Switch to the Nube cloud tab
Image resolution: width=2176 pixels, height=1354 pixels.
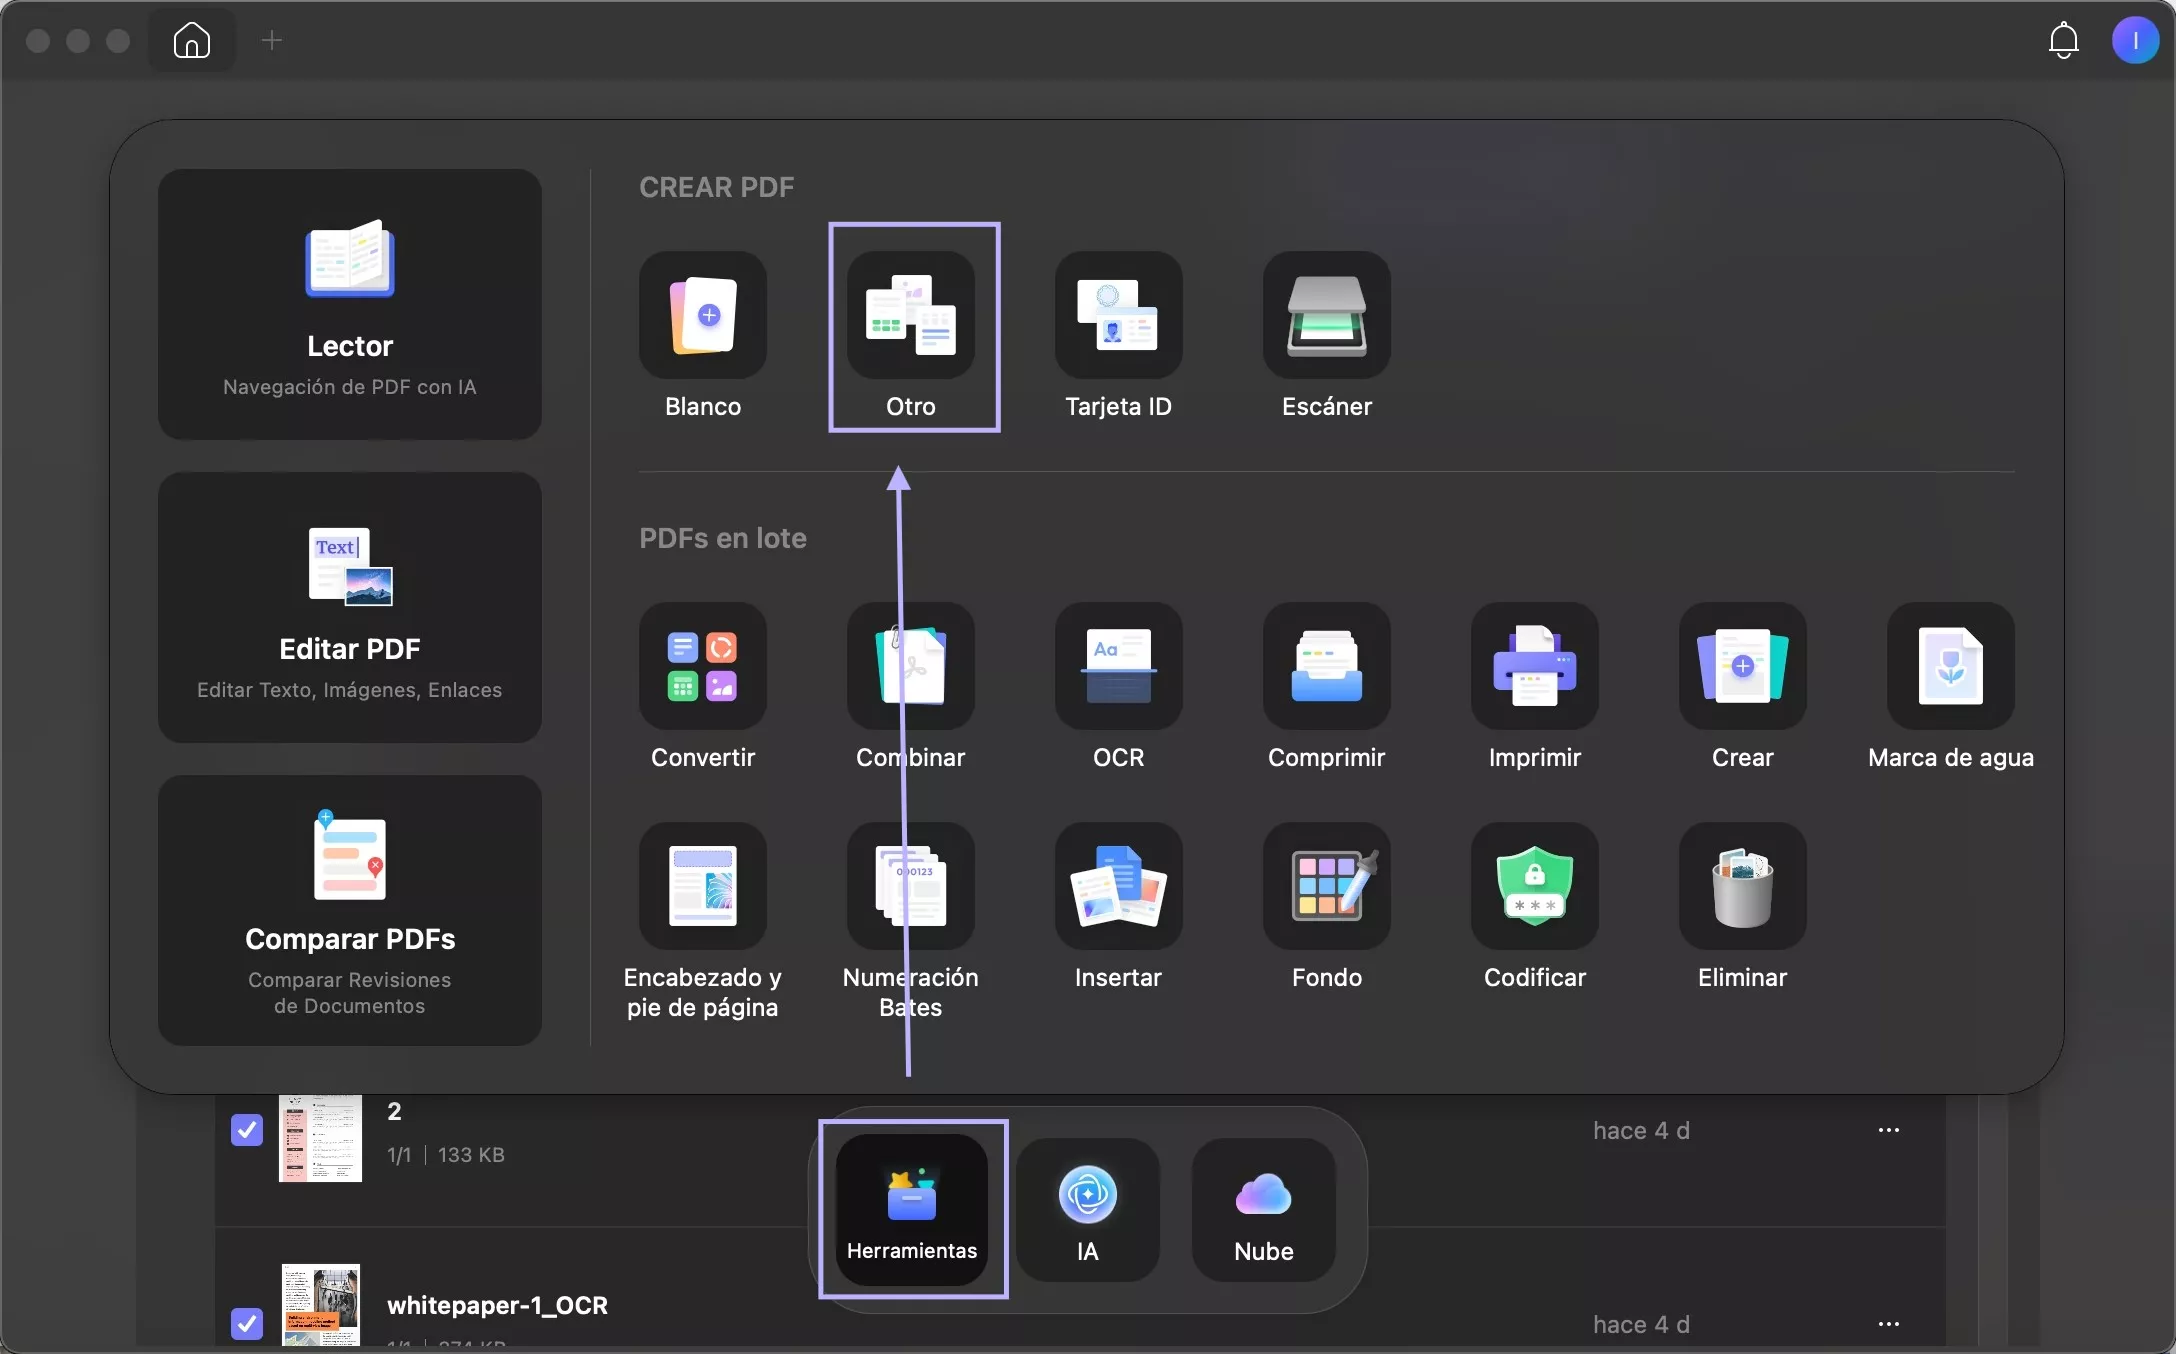pyautogui.click(x=1264, y=1210)
